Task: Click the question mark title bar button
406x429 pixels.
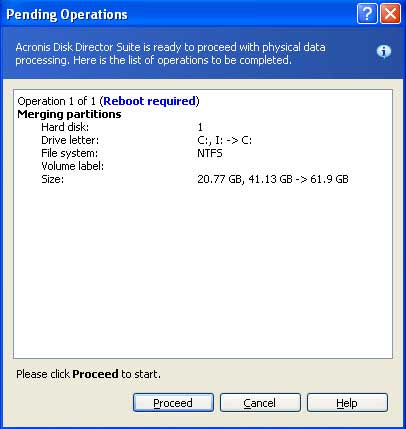Action: point(367,14)
